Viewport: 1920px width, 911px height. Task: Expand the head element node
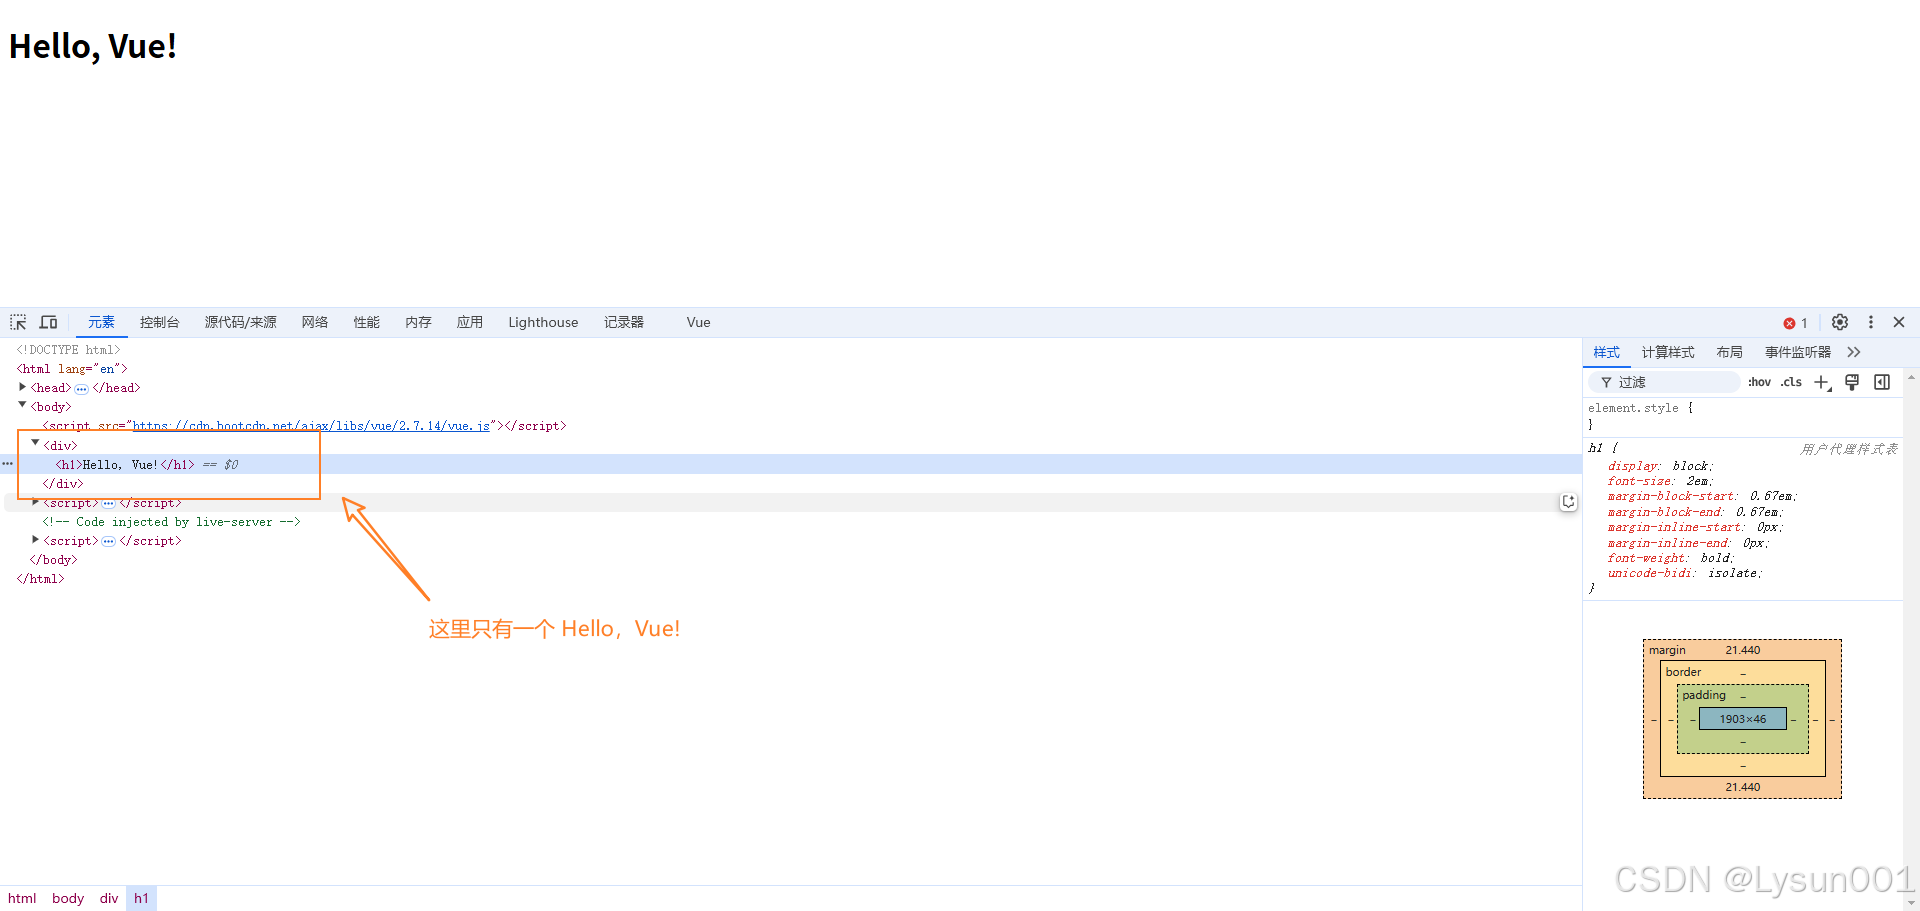click(22, 387)
